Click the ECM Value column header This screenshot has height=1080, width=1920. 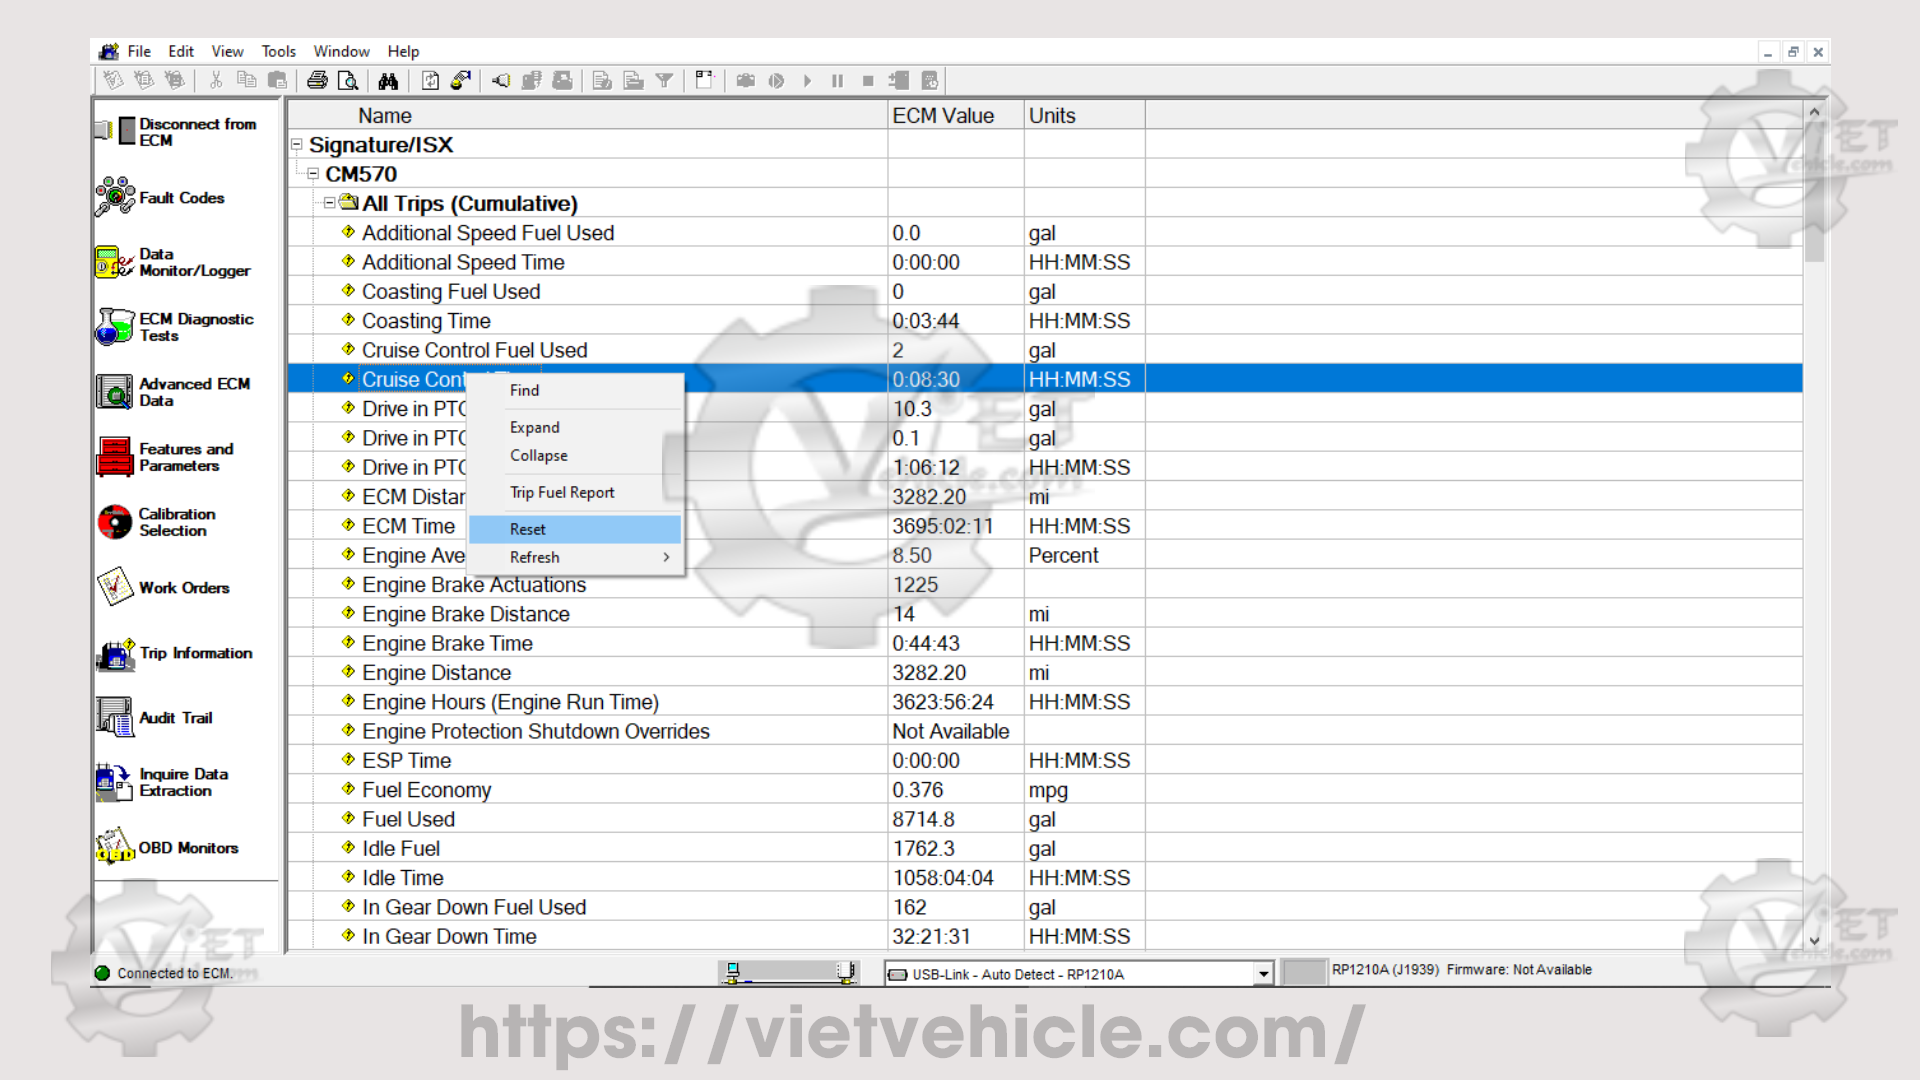943,116
